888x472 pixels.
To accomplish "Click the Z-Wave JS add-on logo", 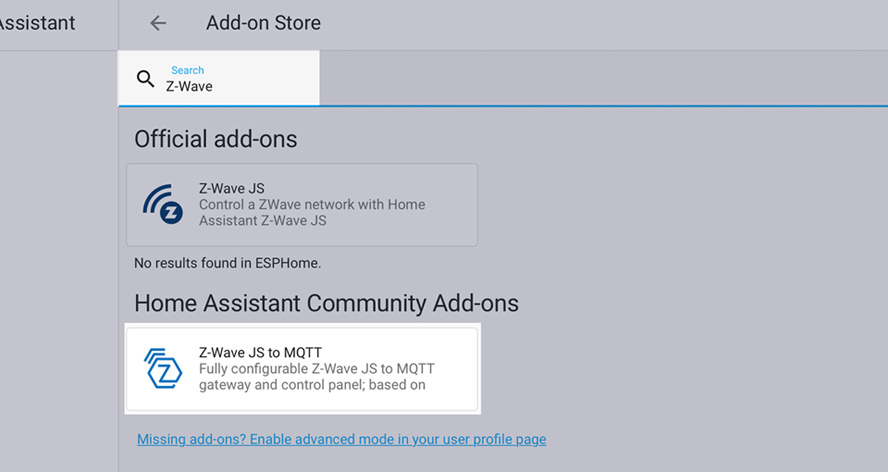I will [x=163, y=205].
